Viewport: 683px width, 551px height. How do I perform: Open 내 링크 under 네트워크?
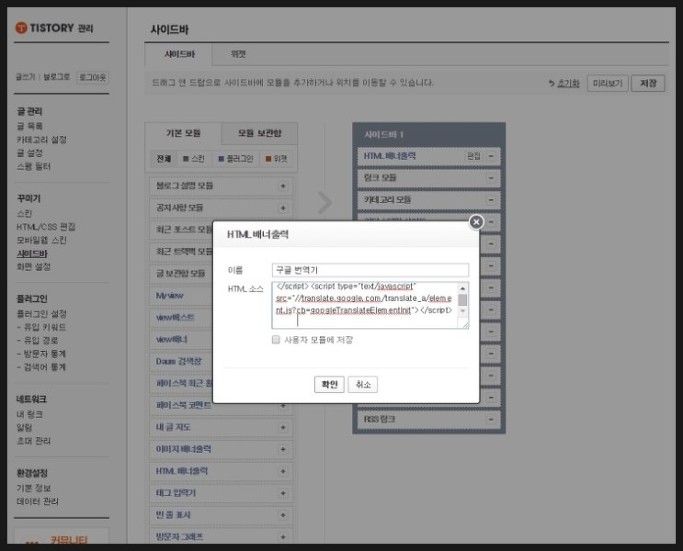tap(30, 414)
